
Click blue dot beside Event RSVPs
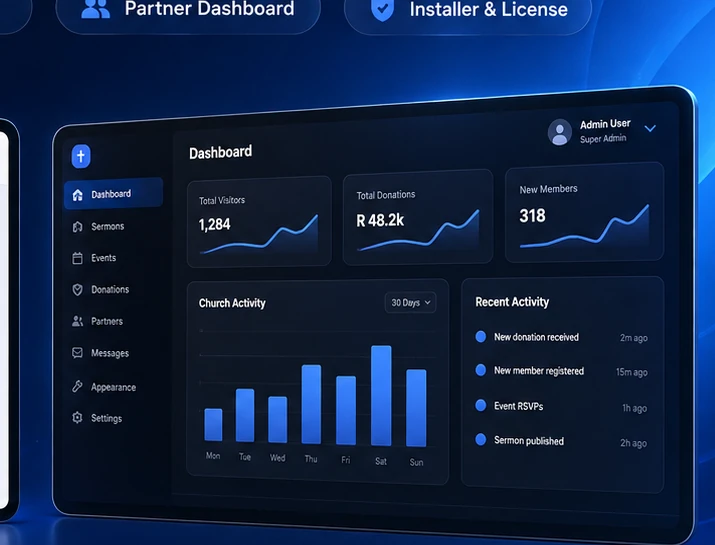[481, 405]
